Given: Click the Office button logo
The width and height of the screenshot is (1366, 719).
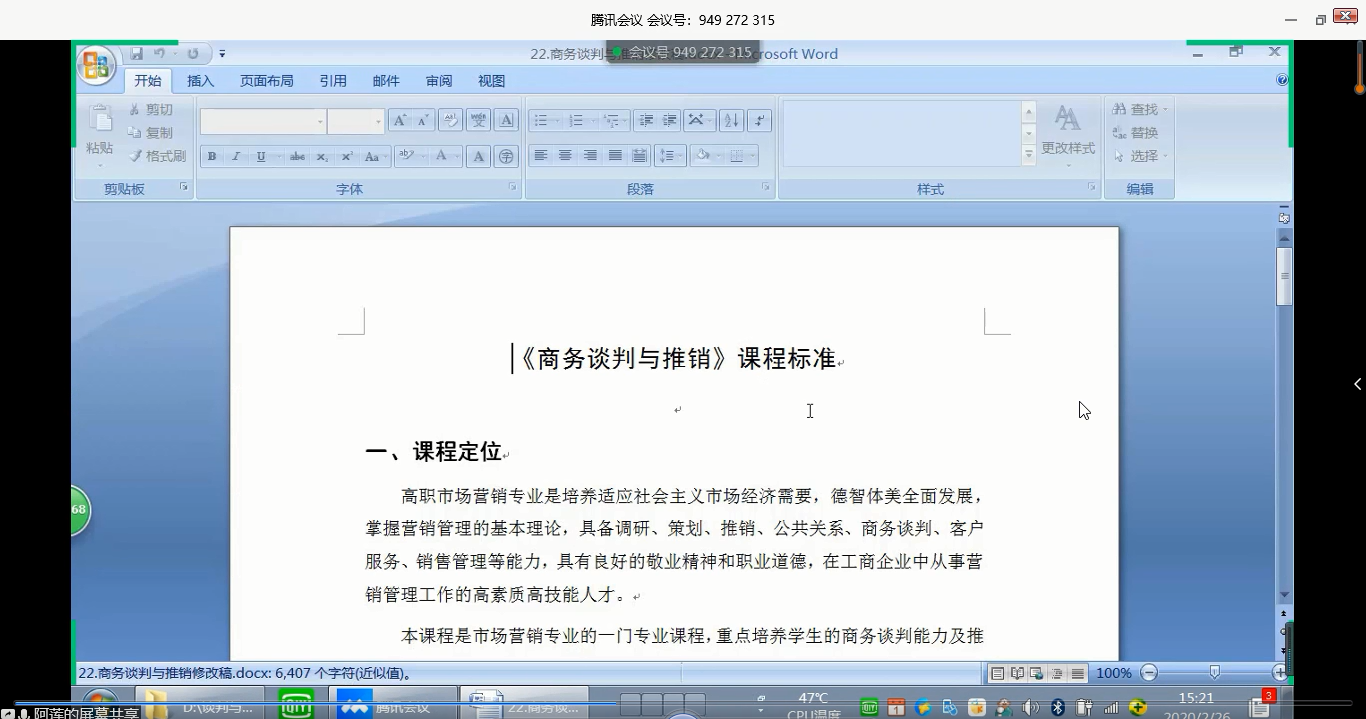Looking at the screenshot, I should pos(97,65).
